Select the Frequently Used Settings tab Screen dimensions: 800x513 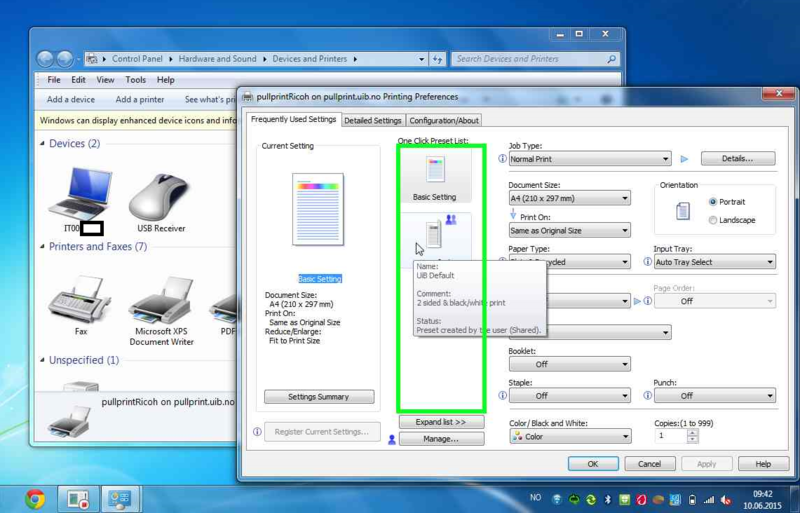[293, 119]
